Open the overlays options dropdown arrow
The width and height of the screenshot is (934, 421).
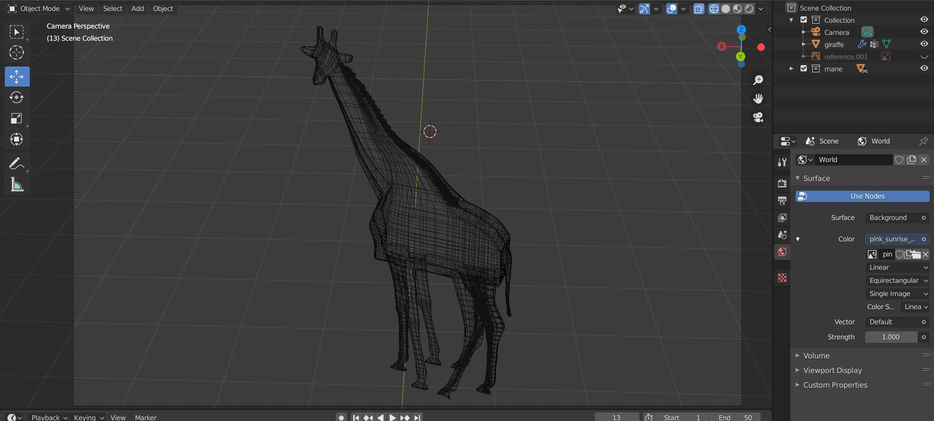tap(683, 9)
